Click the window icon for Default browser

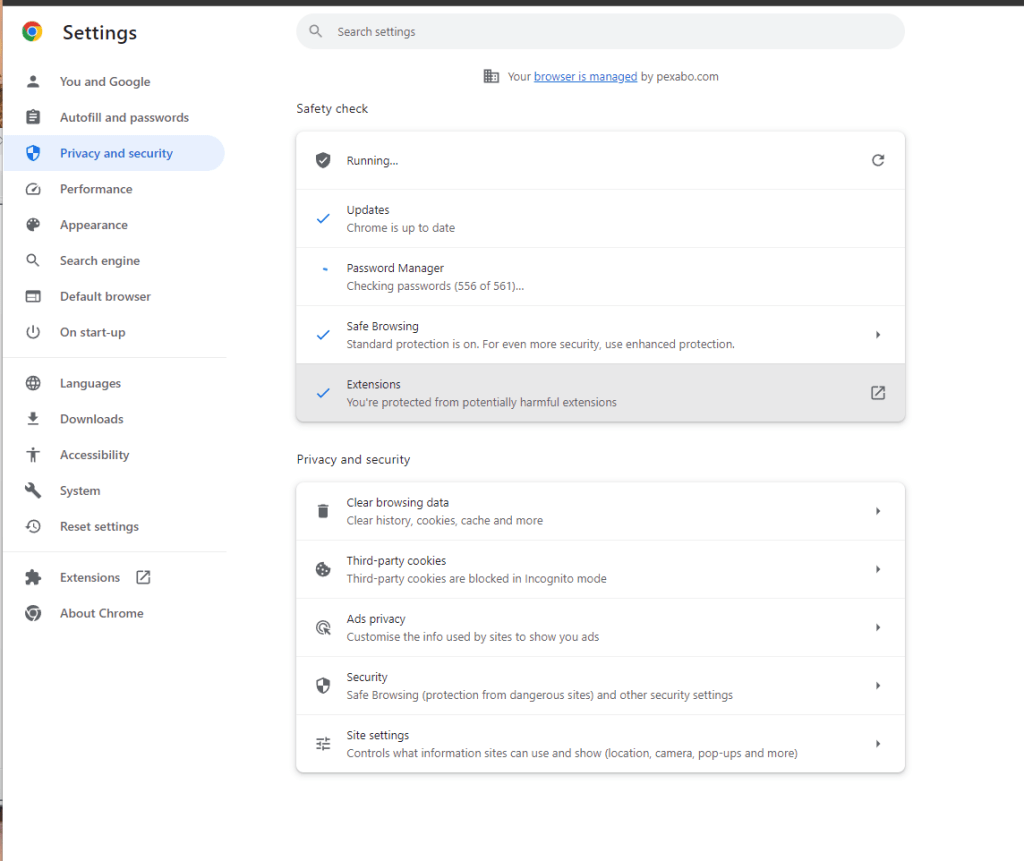tap(33, 297)
